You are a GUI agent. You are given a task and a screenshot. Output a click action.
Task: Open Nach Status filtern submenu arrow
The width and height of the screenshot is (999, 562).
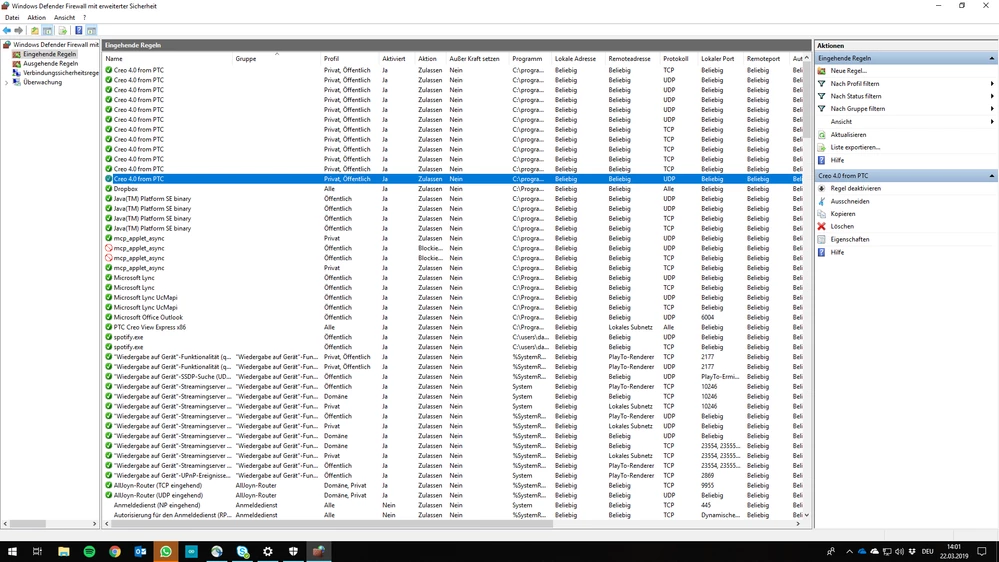pos(992,96)
